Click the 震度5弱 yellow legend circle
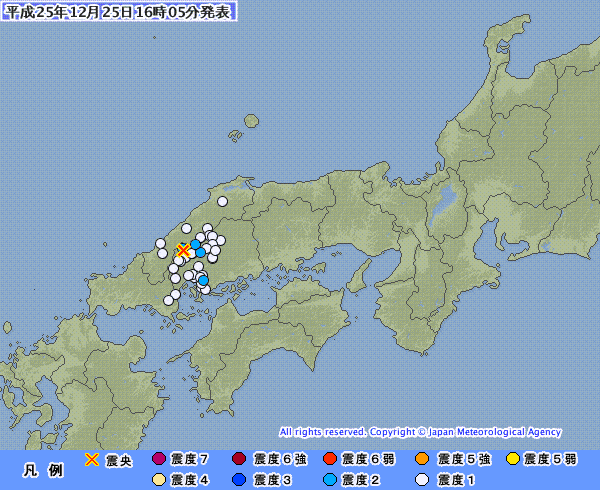Screen dimensions: 600x490 [x=513, y=459]
